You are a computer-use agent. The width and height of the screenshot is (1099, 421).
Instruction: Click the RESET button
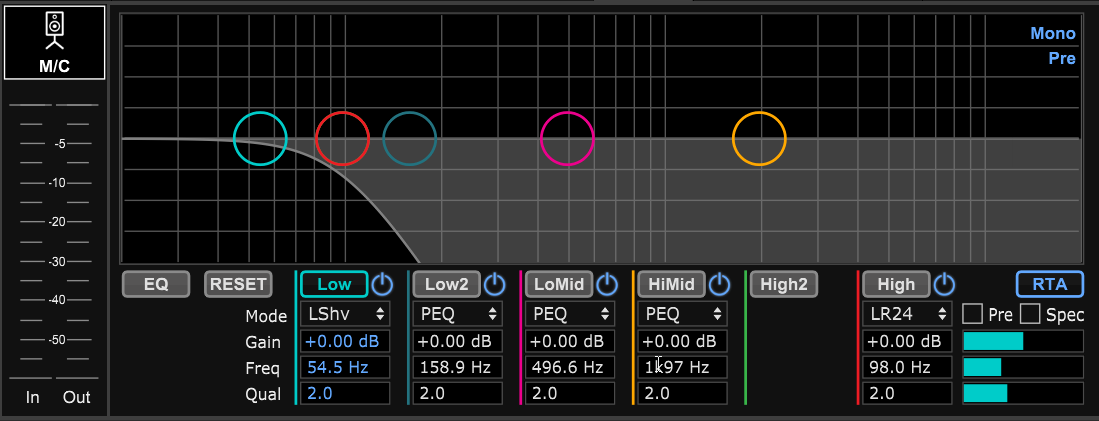point(238,284)
